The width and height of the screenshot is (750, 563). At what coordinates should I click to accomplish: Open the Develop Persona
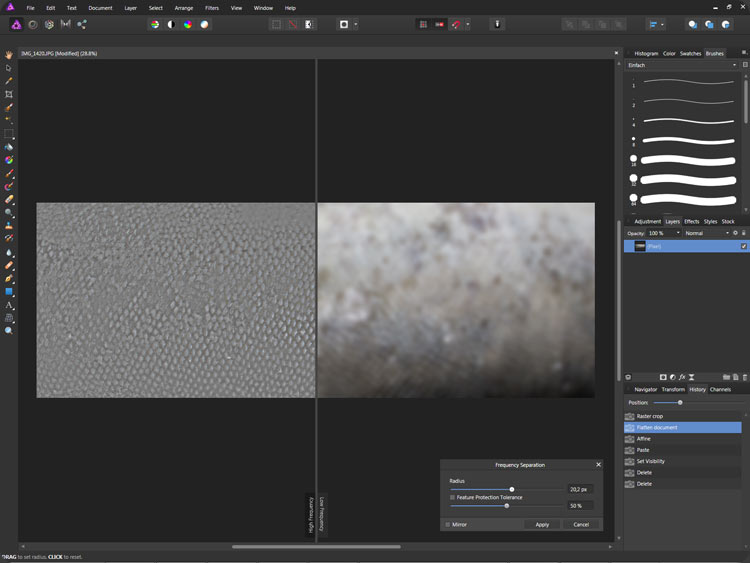(49, 24)
